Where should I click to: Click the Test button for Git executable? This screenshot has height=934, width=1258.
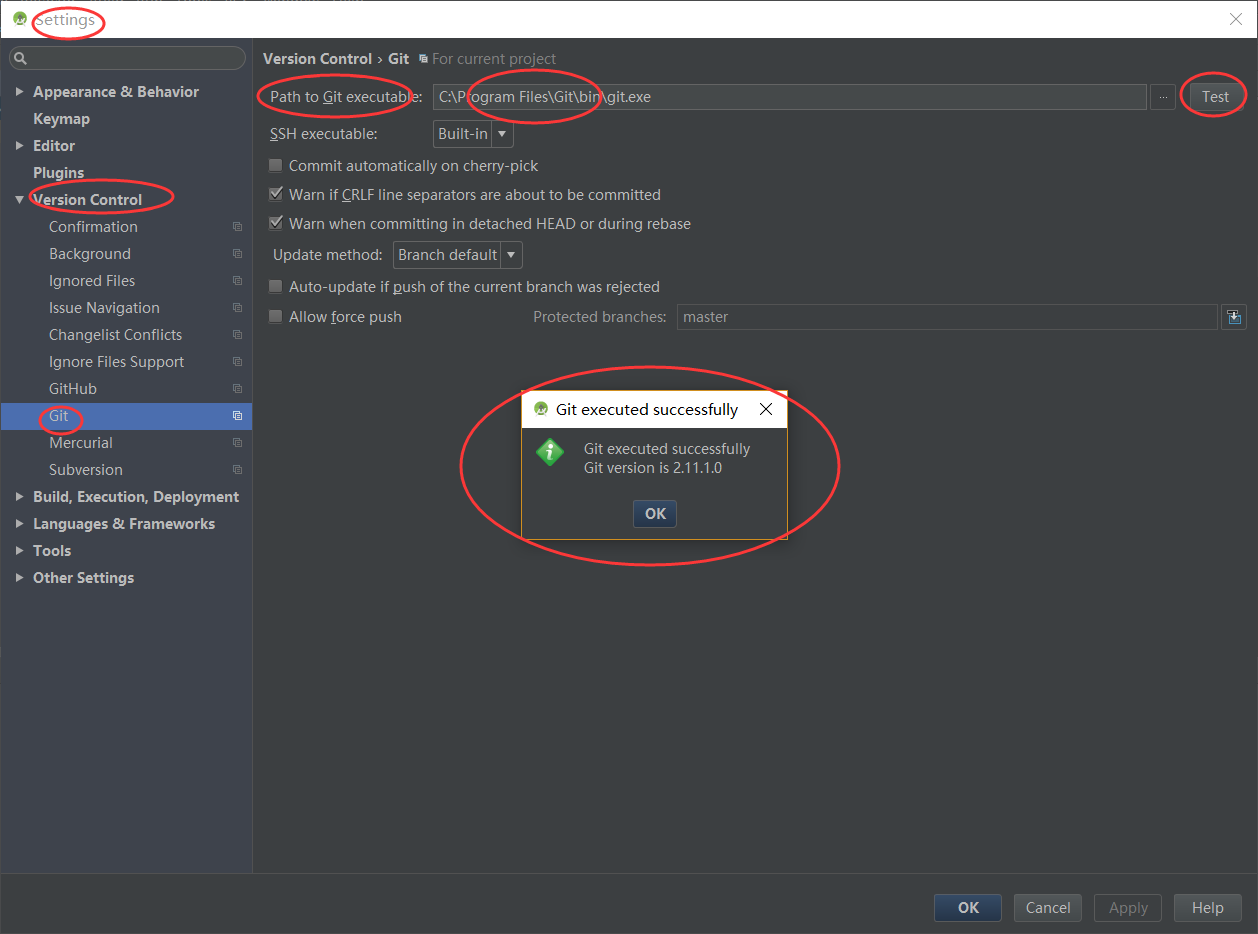[x=1215, y=97]
